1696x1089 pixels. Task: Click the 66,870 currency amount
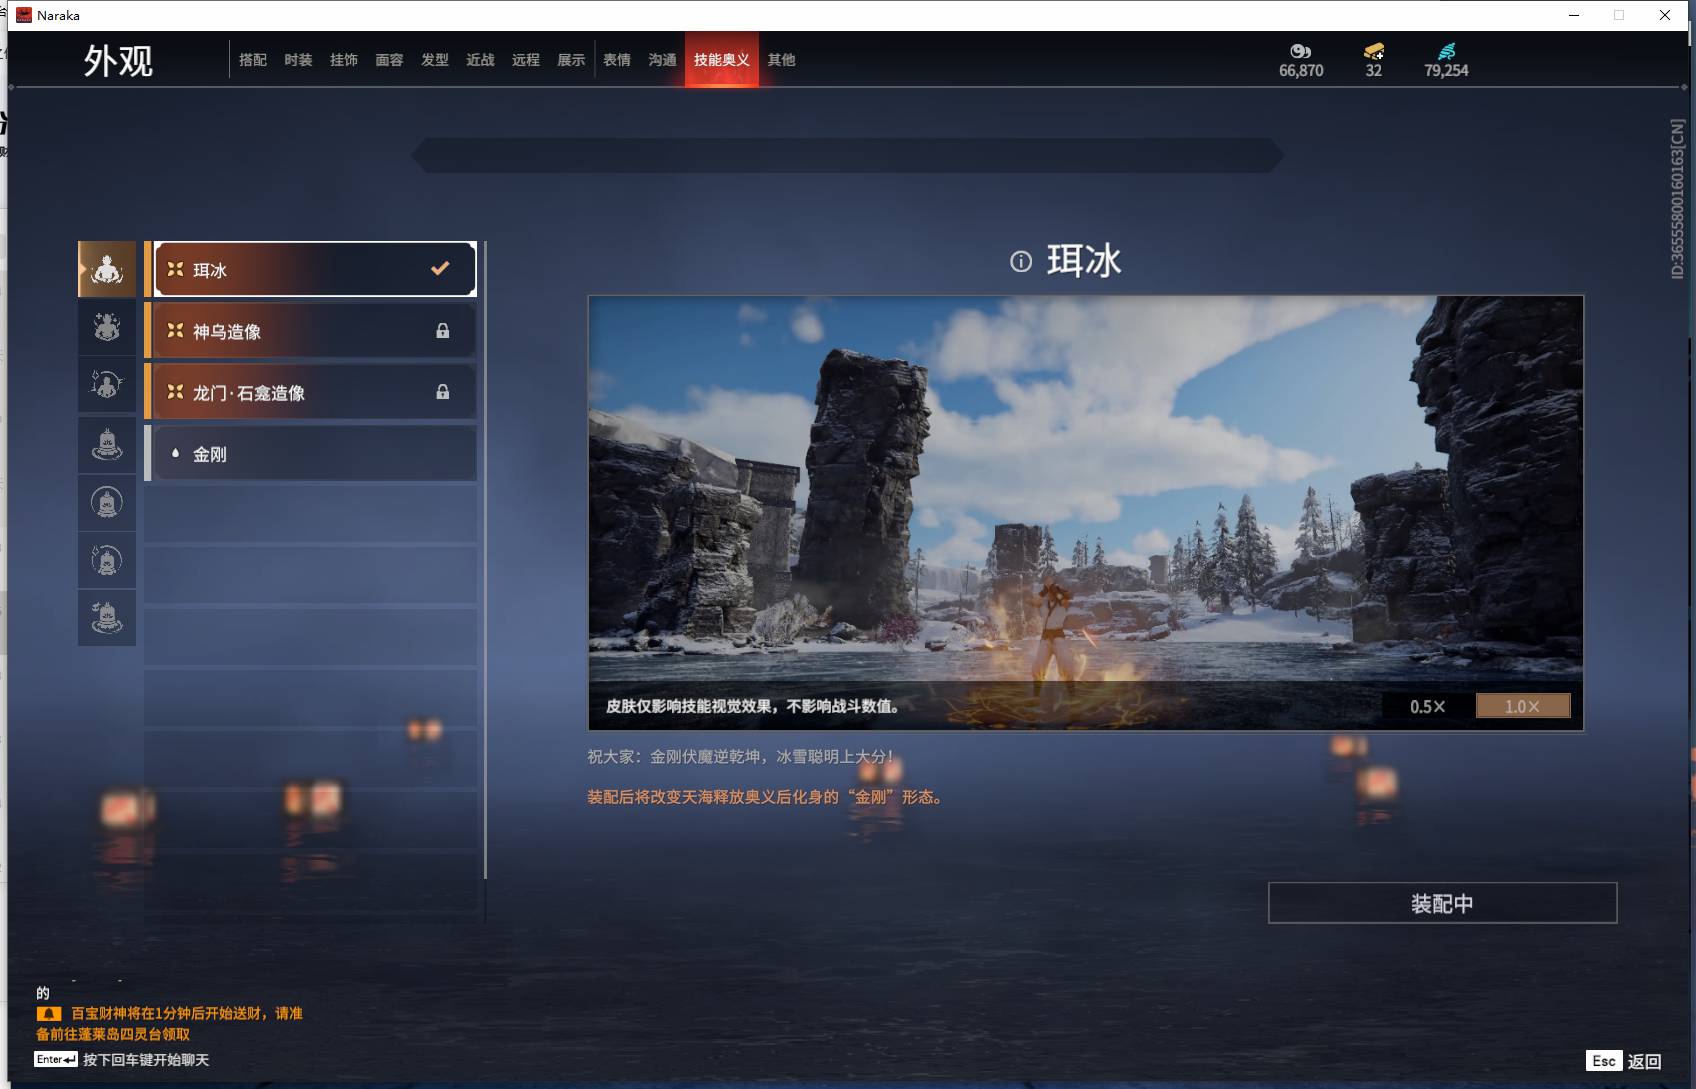(1300, 71)
